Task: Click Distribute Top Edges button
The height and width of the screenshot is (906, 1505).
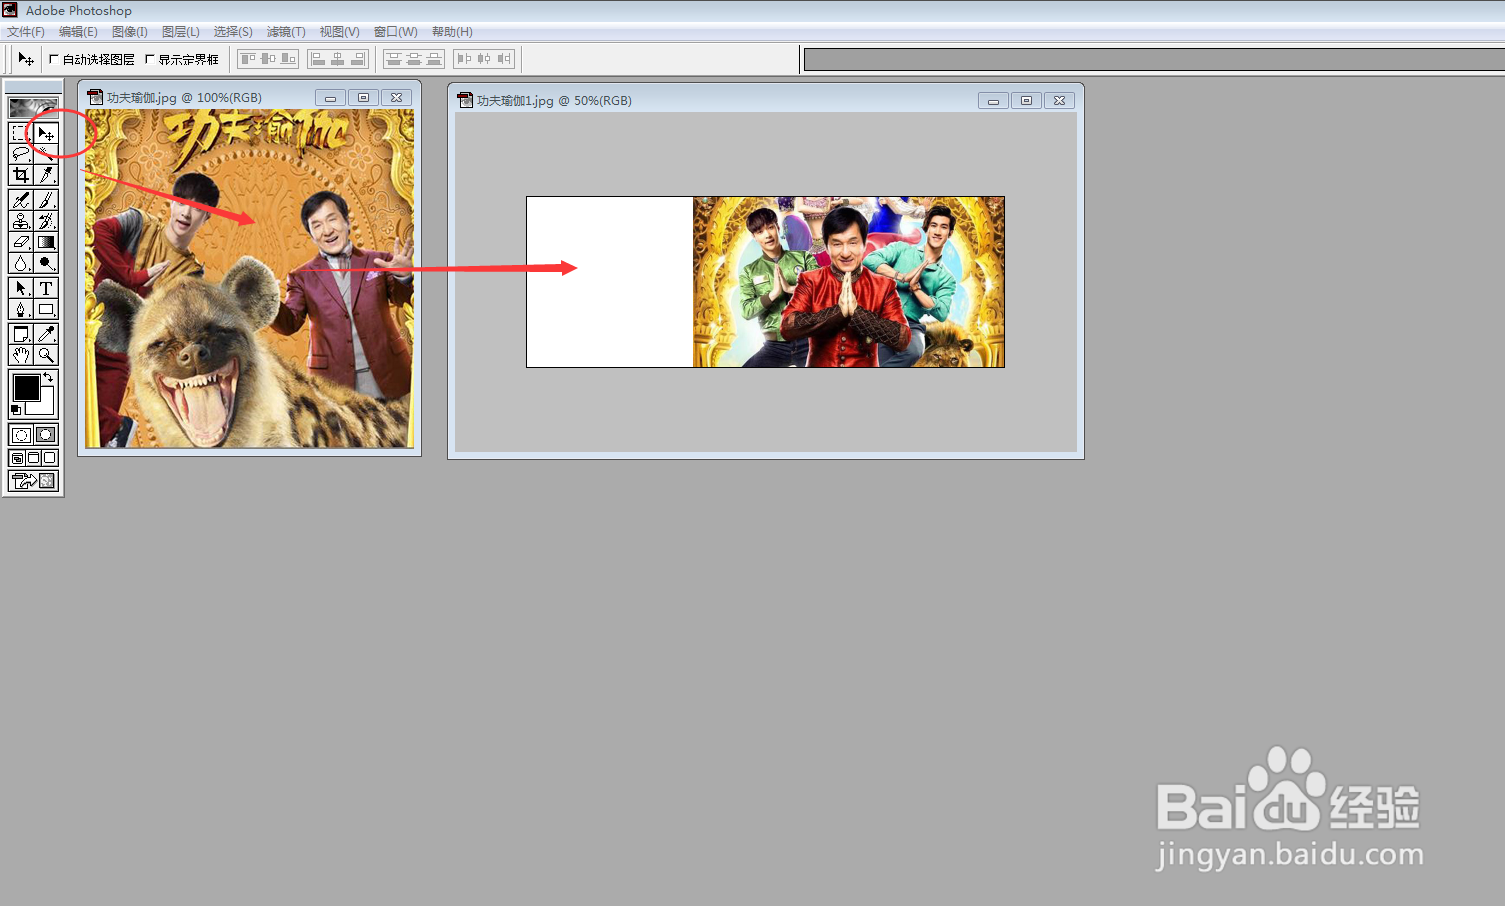Action: coord(394,59)
